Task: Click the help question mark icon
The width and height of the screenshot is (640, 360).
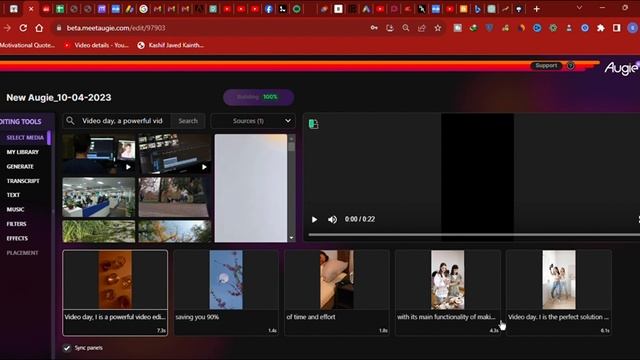Action: 571,66
